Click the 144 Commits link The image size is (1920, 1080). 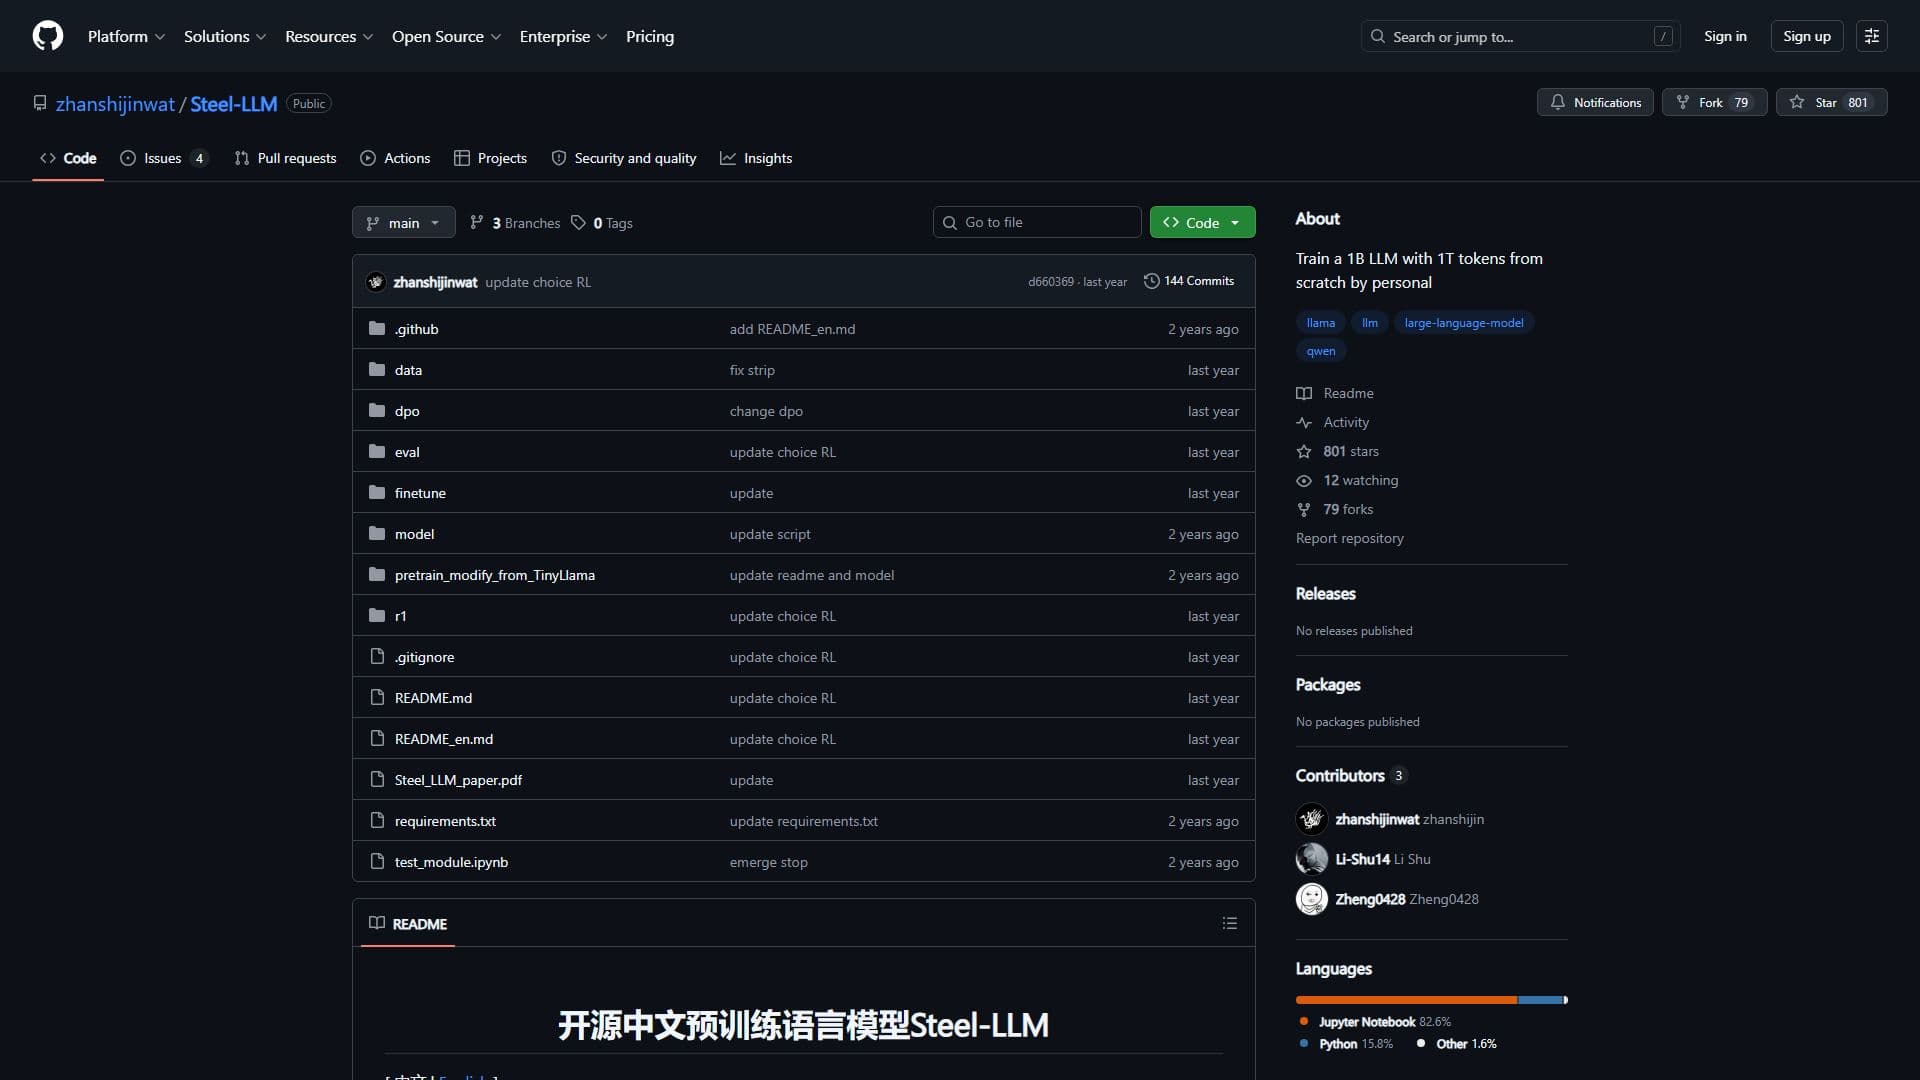point(1189,281)
